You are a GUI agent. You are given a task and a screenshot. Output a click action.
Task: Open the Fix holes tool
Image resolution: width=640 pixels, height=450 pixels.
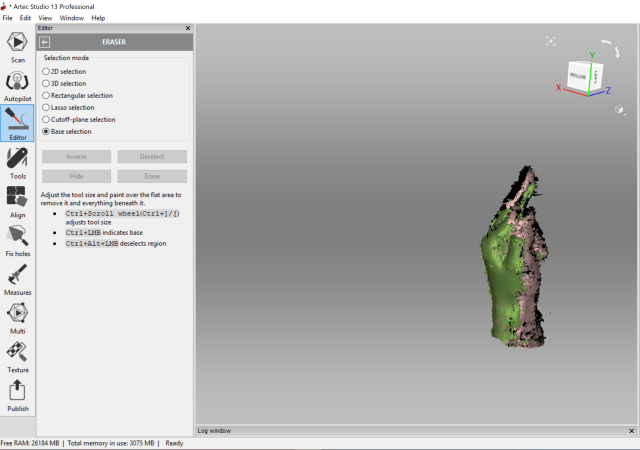click(17, 239)
